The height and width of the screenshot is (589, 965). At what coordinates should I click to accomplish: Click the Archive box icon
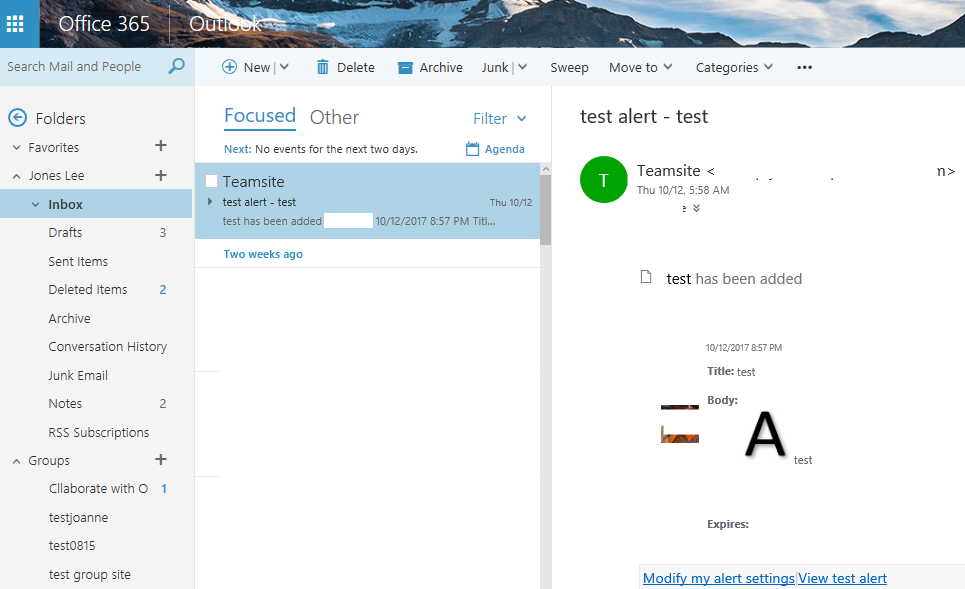405,68
